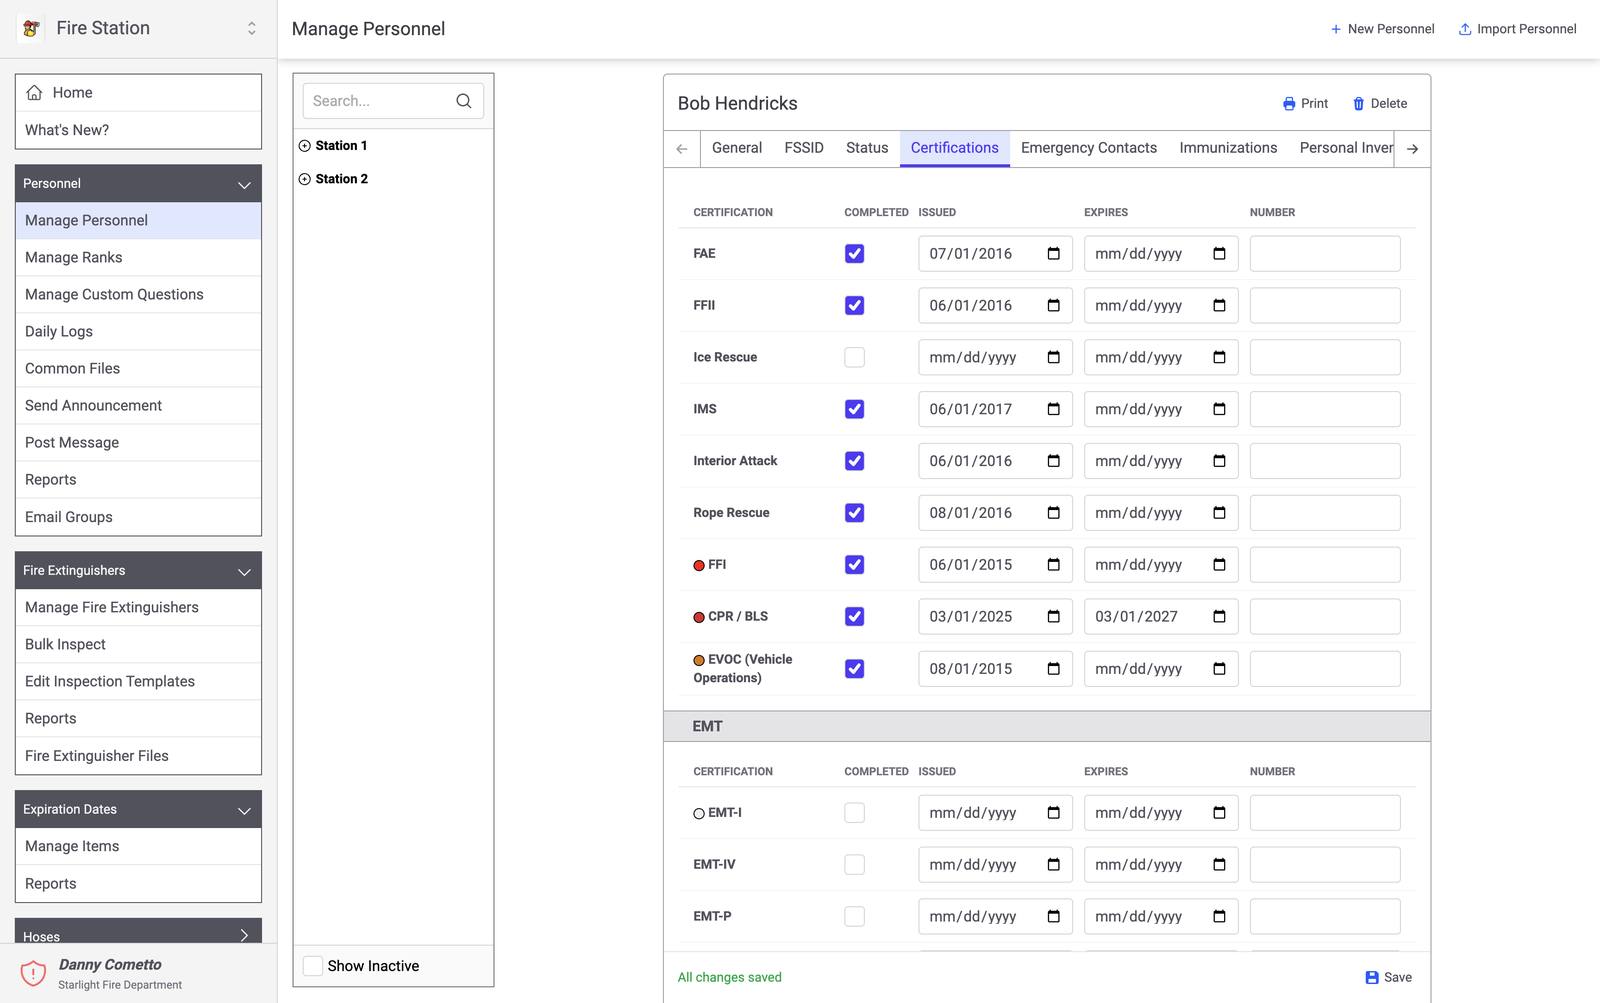
Task: Open calendar picker for CPR / BLS expires date
Action: tap(1220, 617)
